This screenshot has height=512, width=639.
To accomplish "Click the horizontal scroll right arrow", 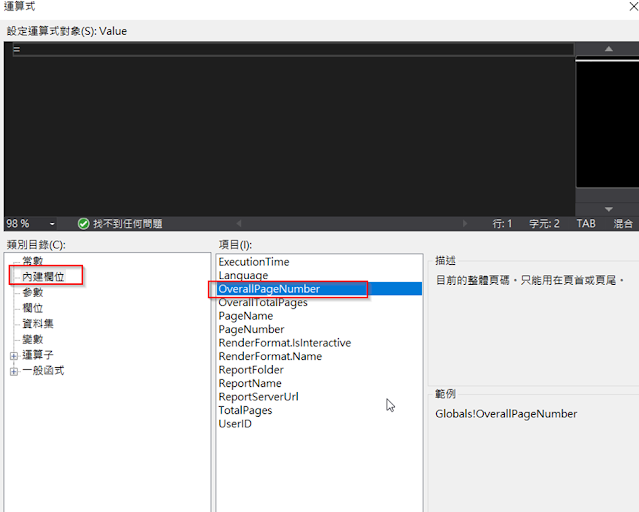I will [465, 223].
